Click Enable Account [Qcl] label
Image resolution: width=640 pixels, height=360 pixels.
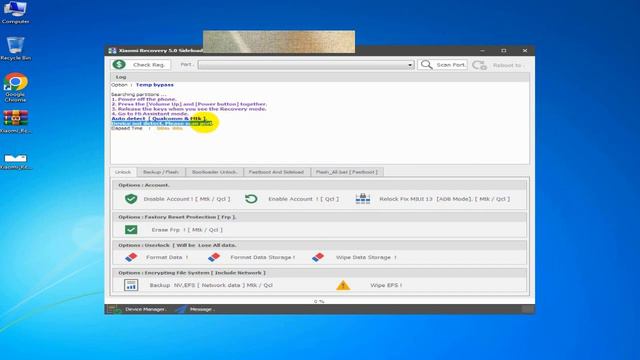(x=304, y=199)
